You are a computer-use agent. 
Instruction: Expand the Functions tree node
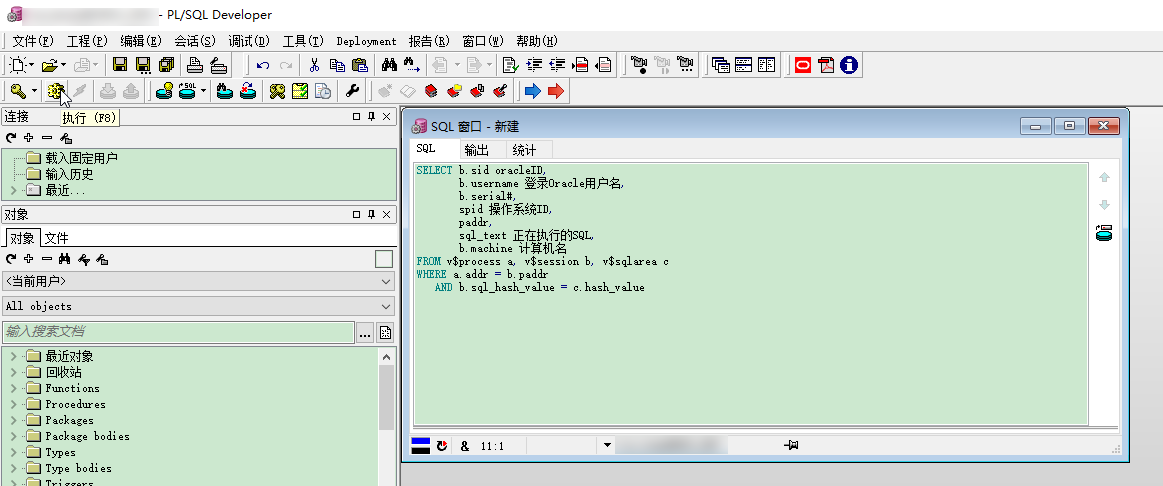[13, 388]
